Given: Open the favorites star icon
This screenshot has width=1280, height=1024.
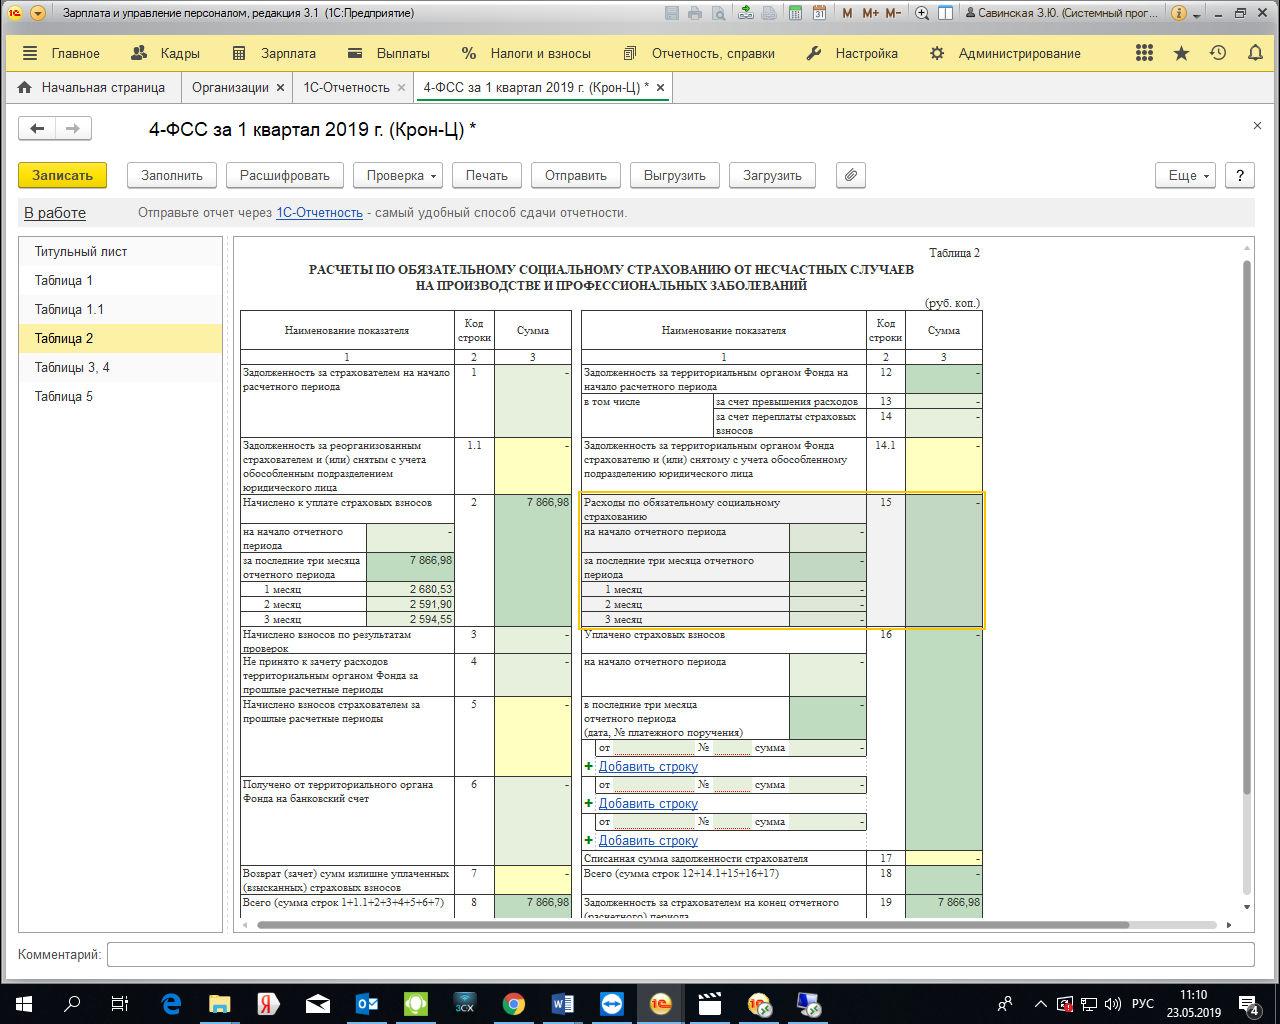Looking at the screenshot, I should [1181, 53].
